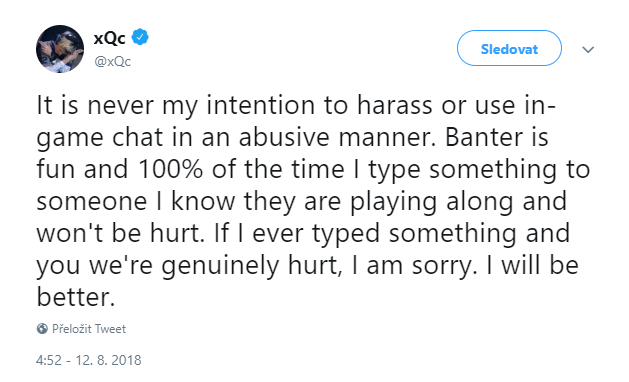The height and width of the screenshot is (382, 629).
Task: Translate the tweet via Přeložit Tweet
Action: pos(89,329)
